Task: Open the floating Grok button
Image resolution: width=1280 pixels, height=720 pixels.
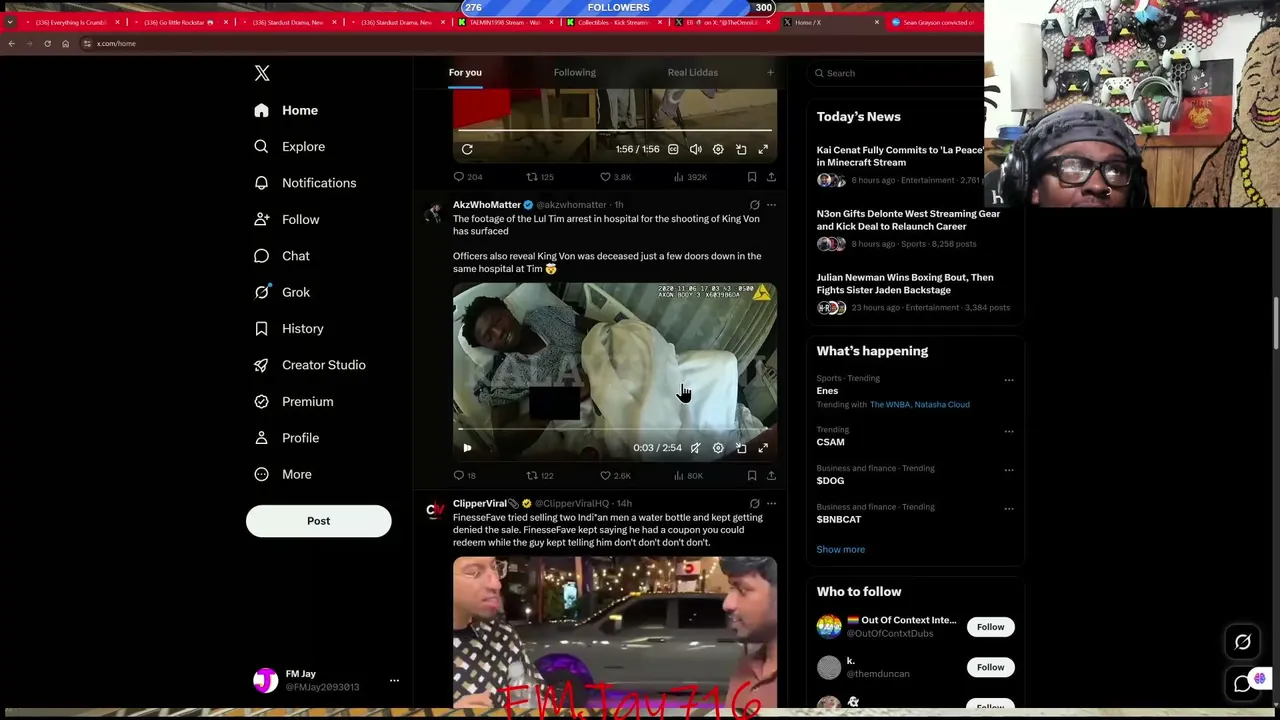Action: tap(1243, 643)
